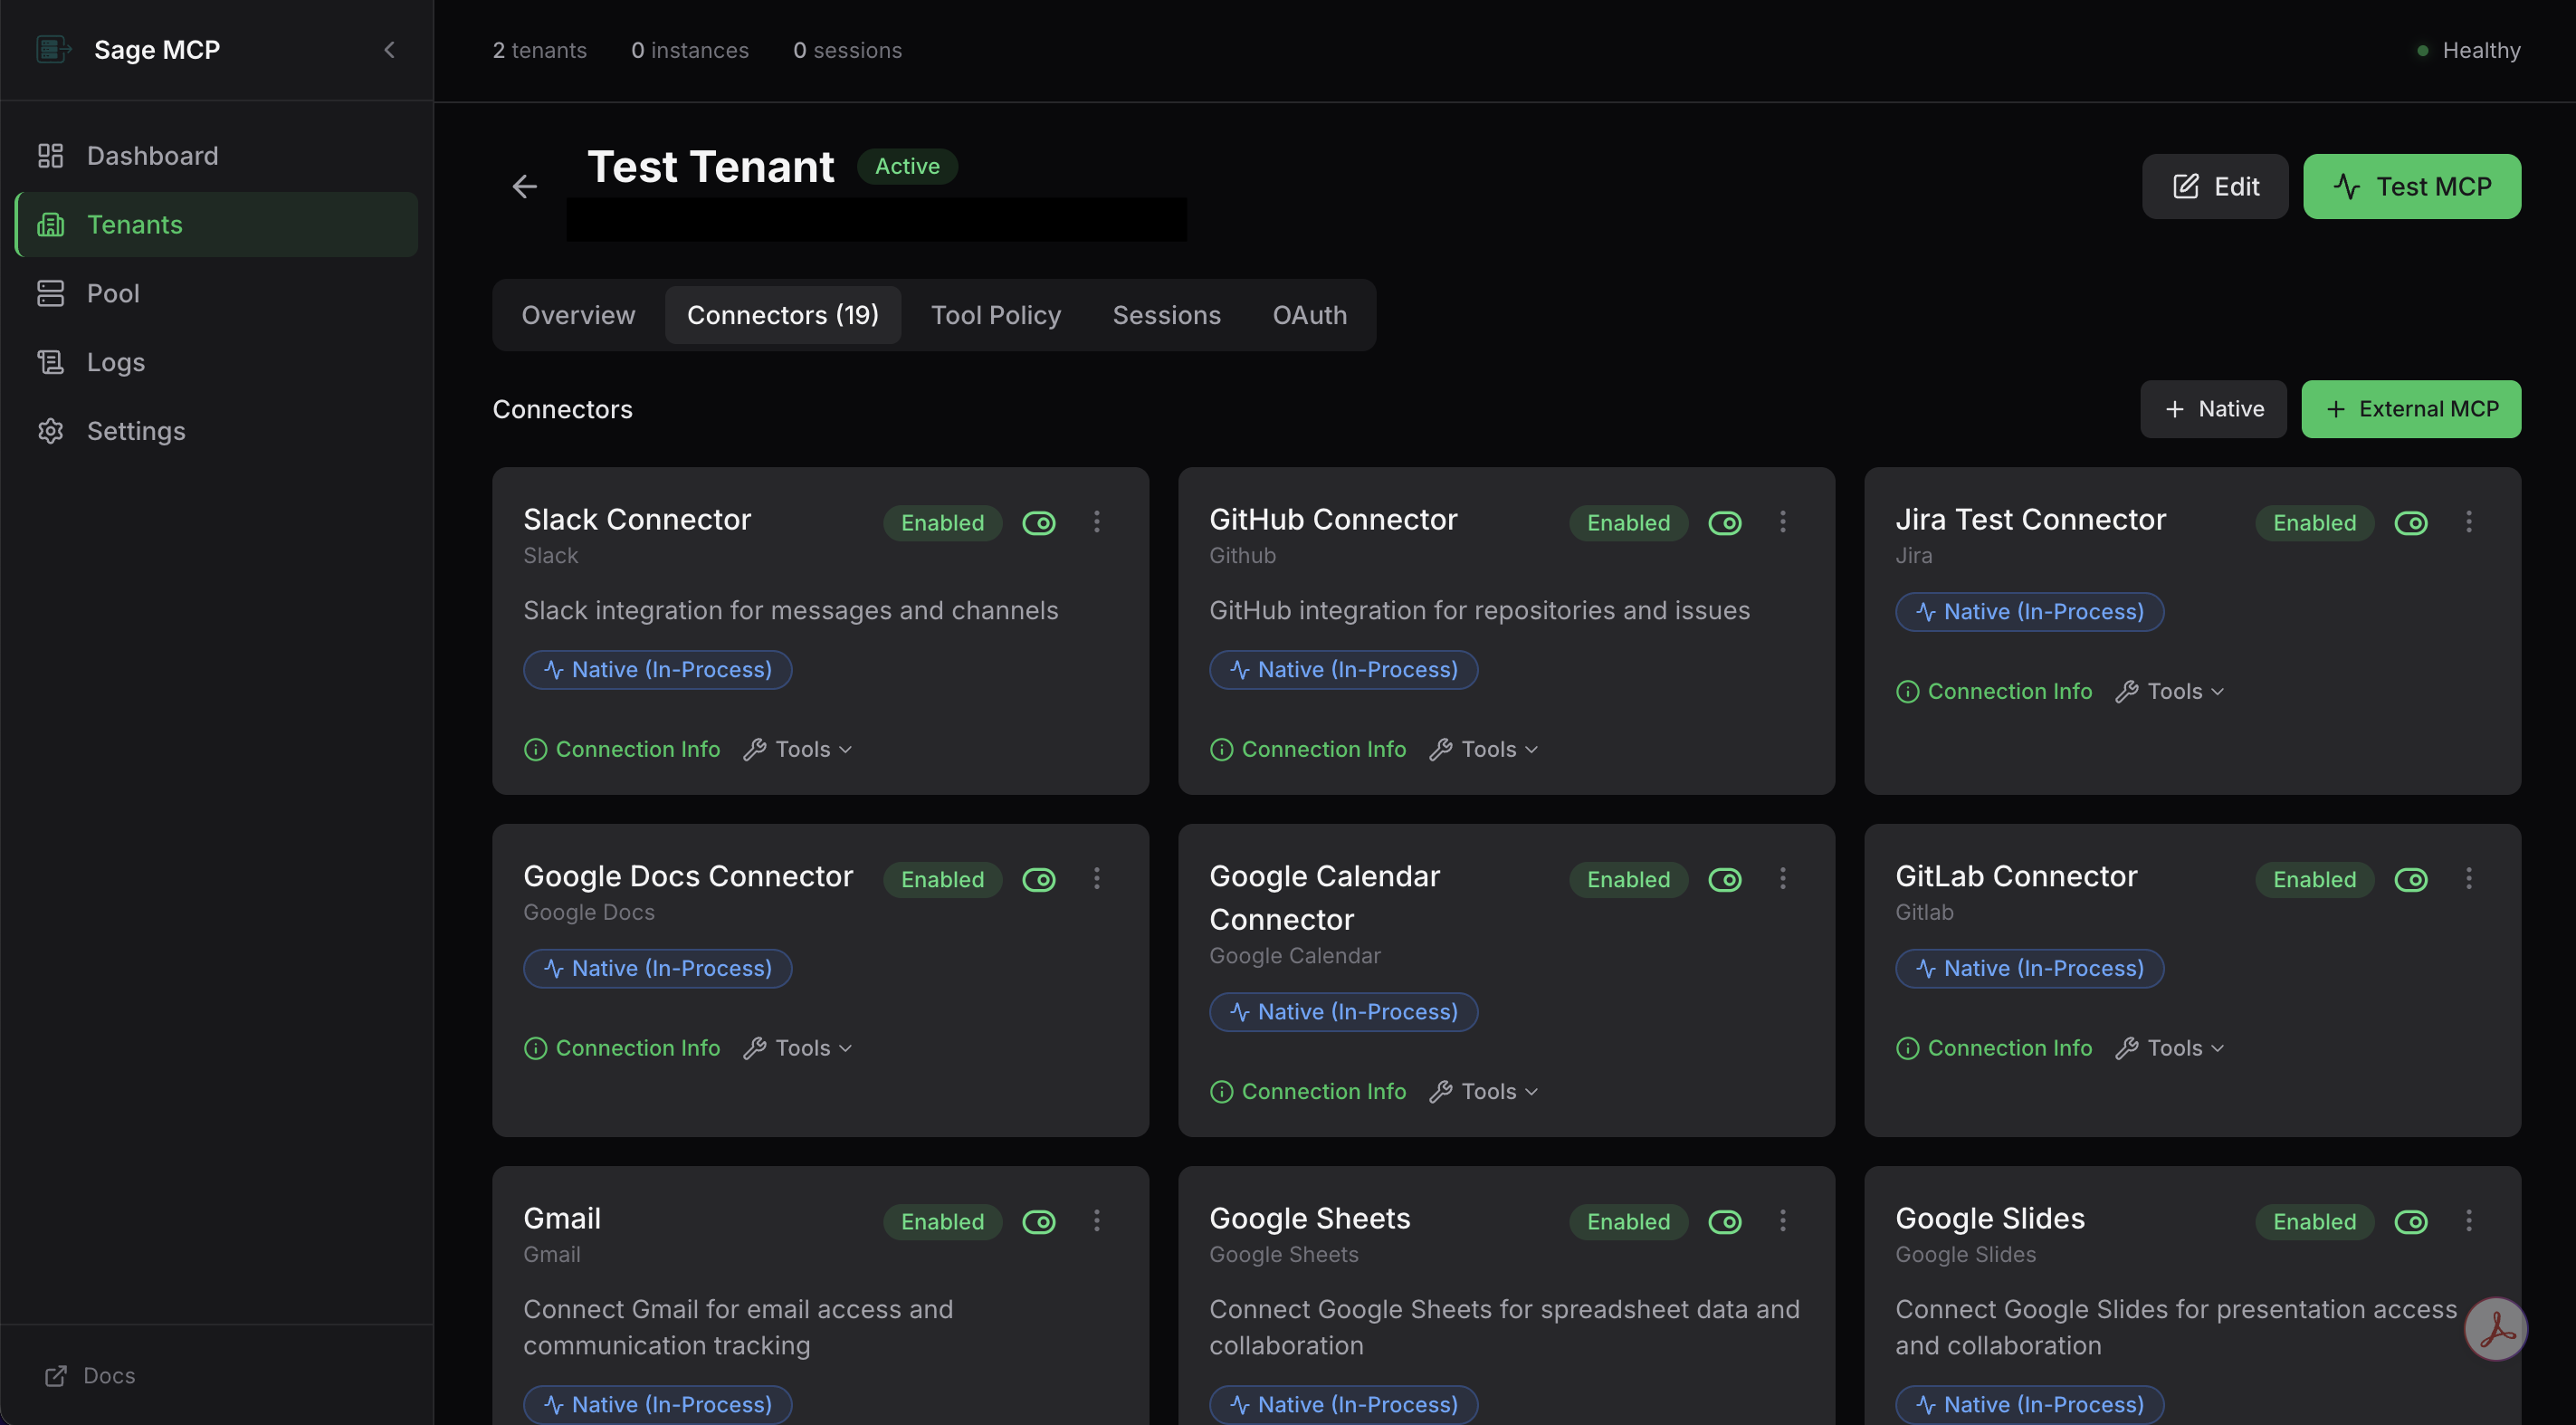Viewport: 2576px width, 1425px height.
Task: Switch to the OAuth tab
Action: coord(1310,315)
